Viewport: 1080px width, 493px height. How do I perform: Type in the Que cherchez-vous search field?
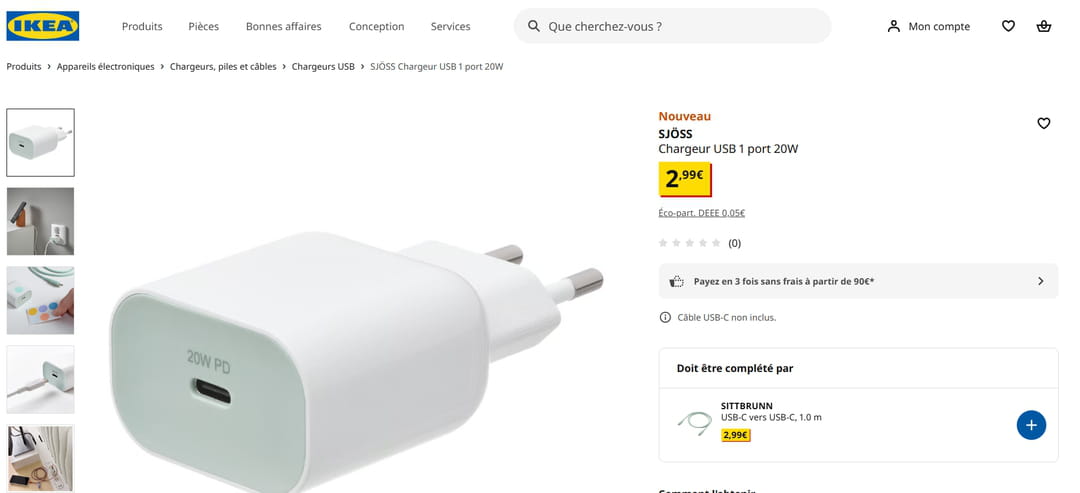680,26
